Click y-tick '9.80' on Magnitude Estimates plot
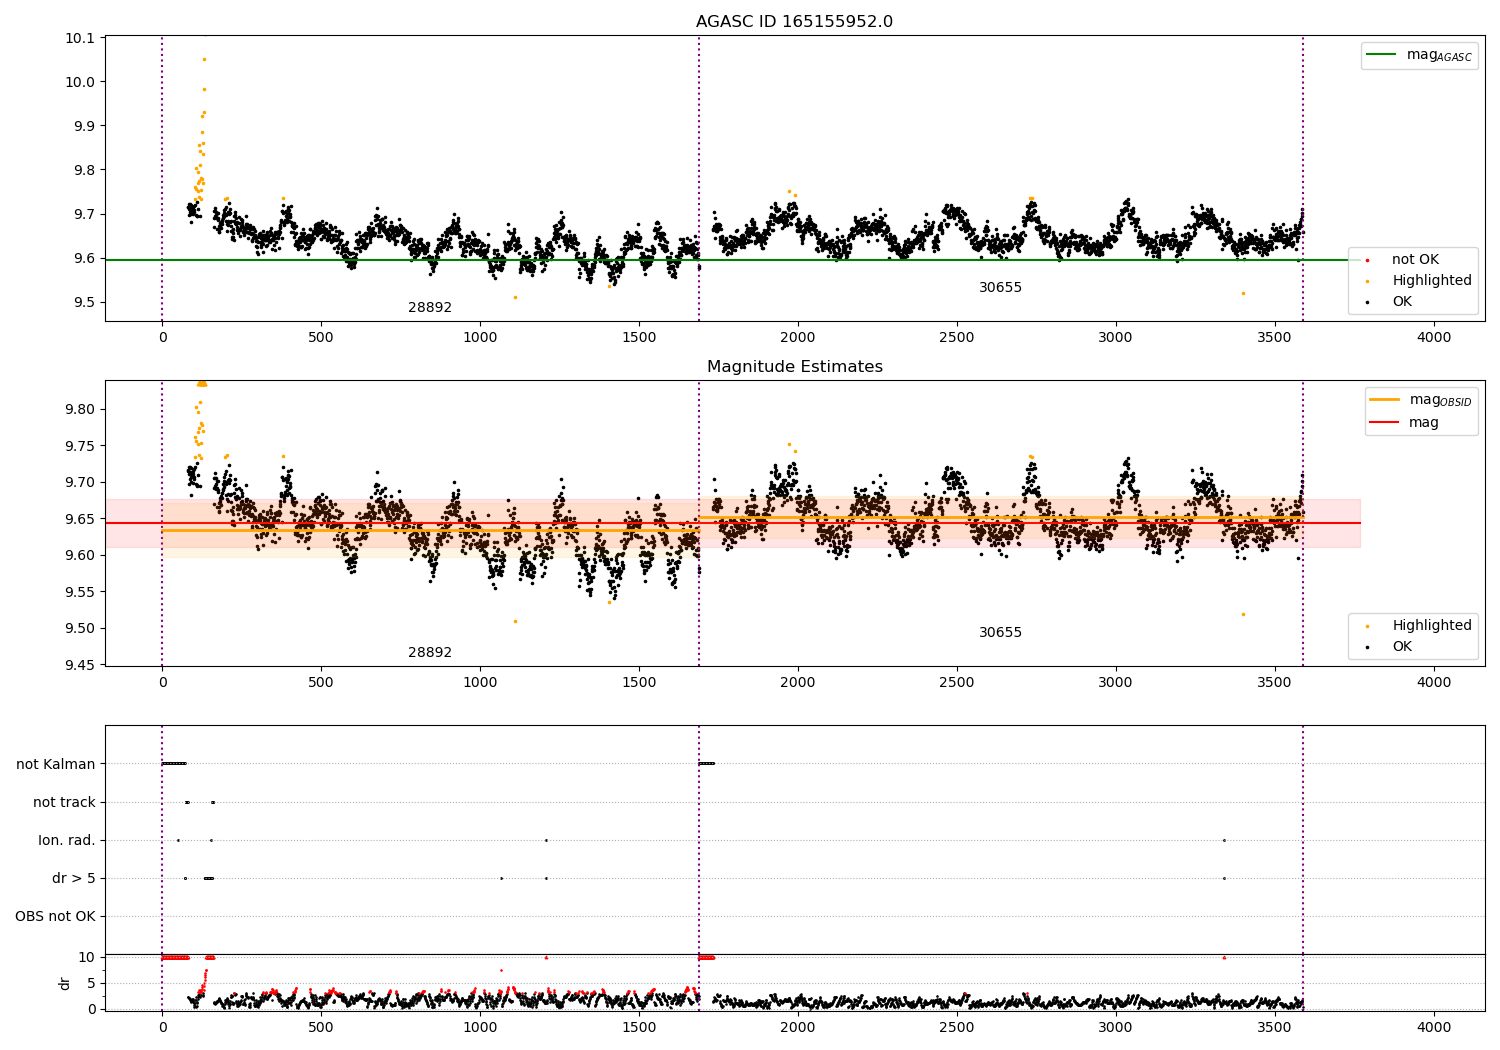Viewport: 1500px width, 1050px height. [x=82, y=409]
